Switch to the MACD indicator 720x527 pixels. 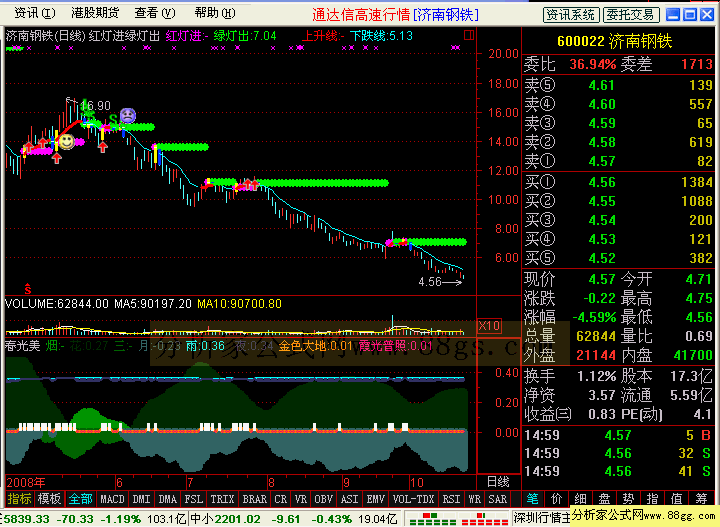[112, 499]
